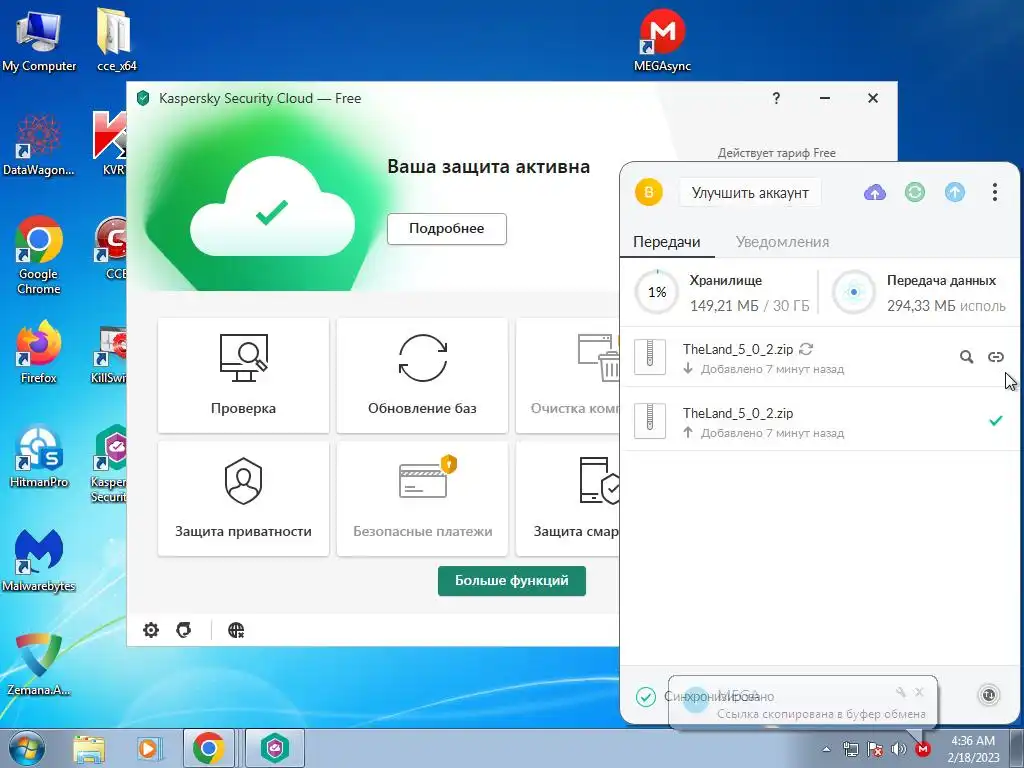The height and width of the screenshot is (768, 1024).
Task: Close the MEGA link copied notification
Action: click(919, 692)
